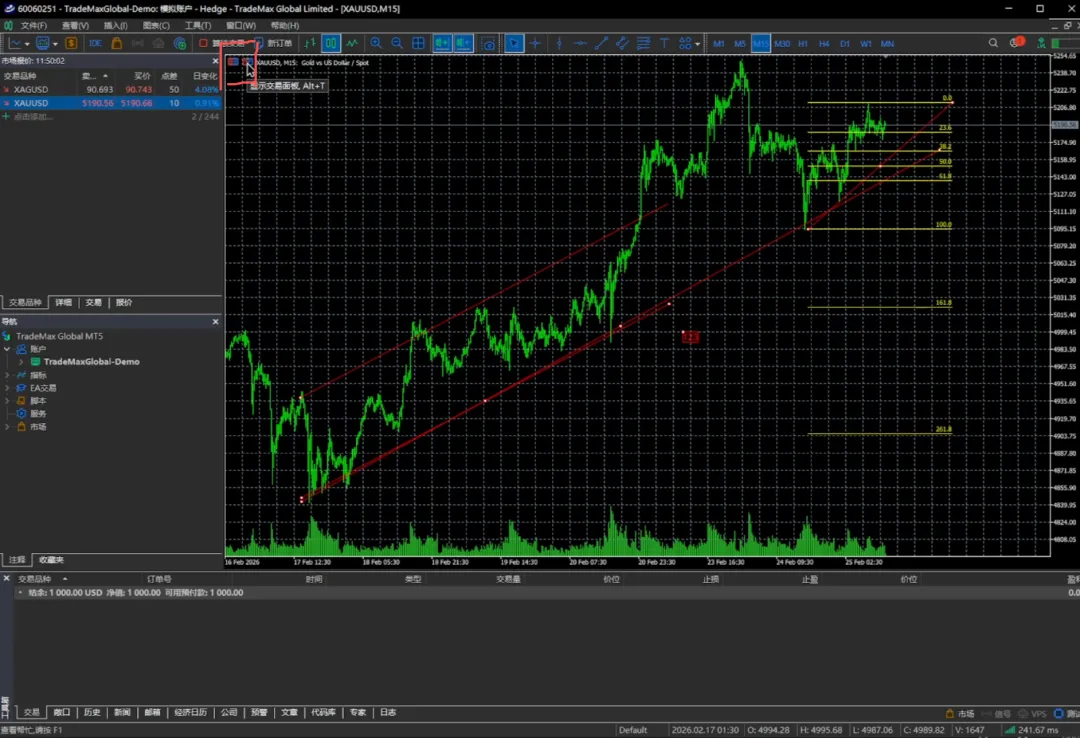Switch to the 历史 tab
The width and height of the screenshot is (1080, 738).
tap(92, 712)
